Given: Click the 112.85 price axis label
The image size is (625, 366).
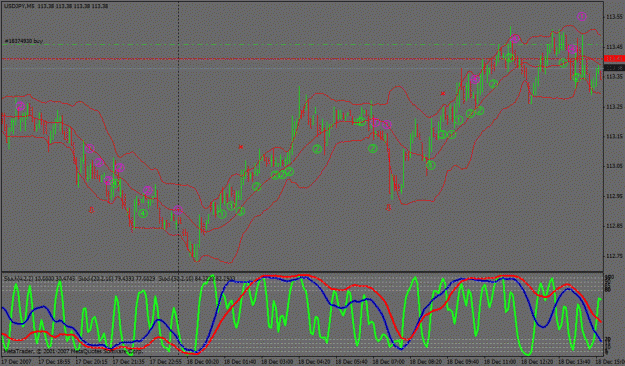Looking at the screenshot, I should (614, 226).
